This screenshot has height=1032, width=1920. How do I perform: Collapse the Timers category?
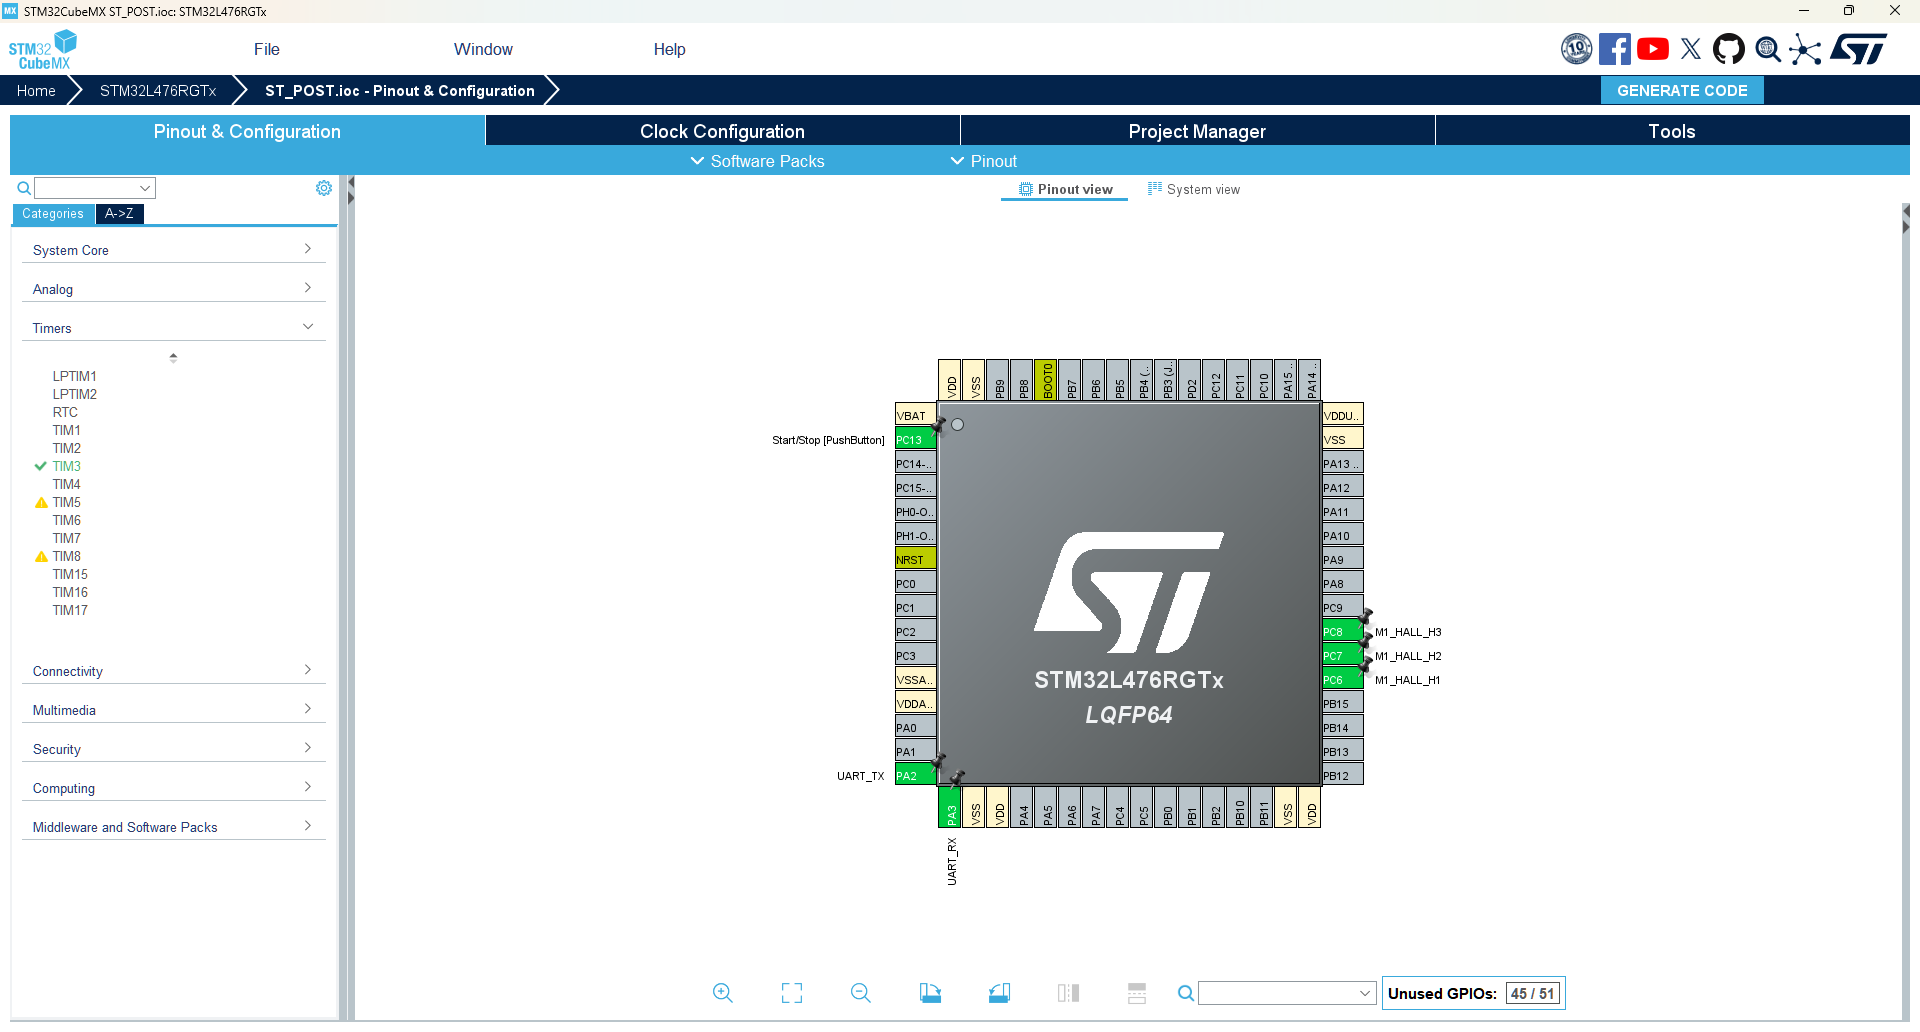coord(172,327)
